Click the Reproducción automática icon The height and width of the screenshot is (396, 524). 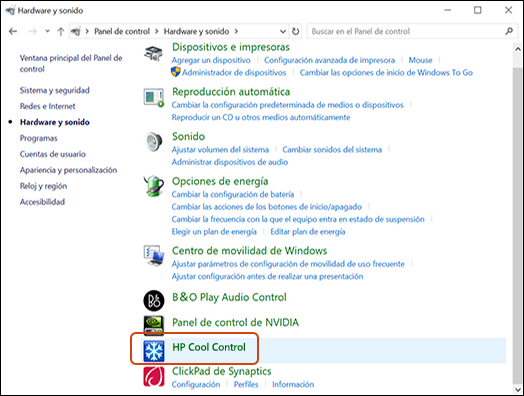154,98
